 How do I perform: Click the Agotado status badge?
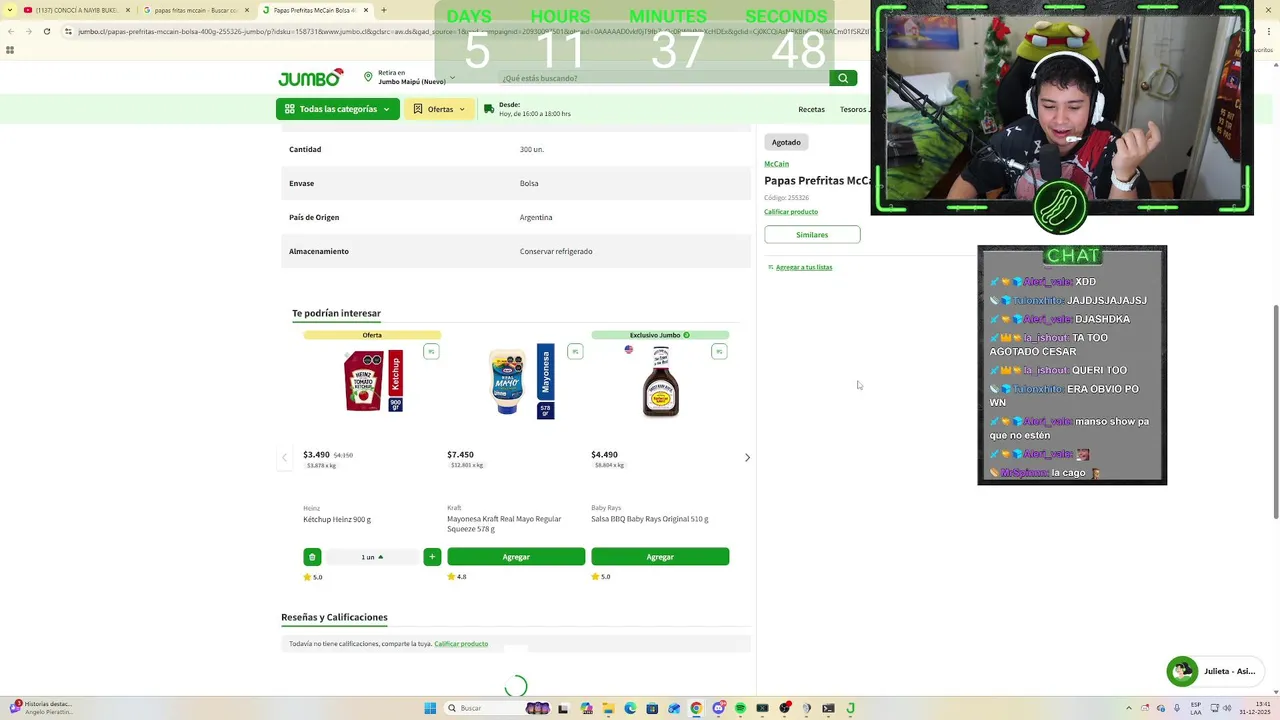coord(786,142)
